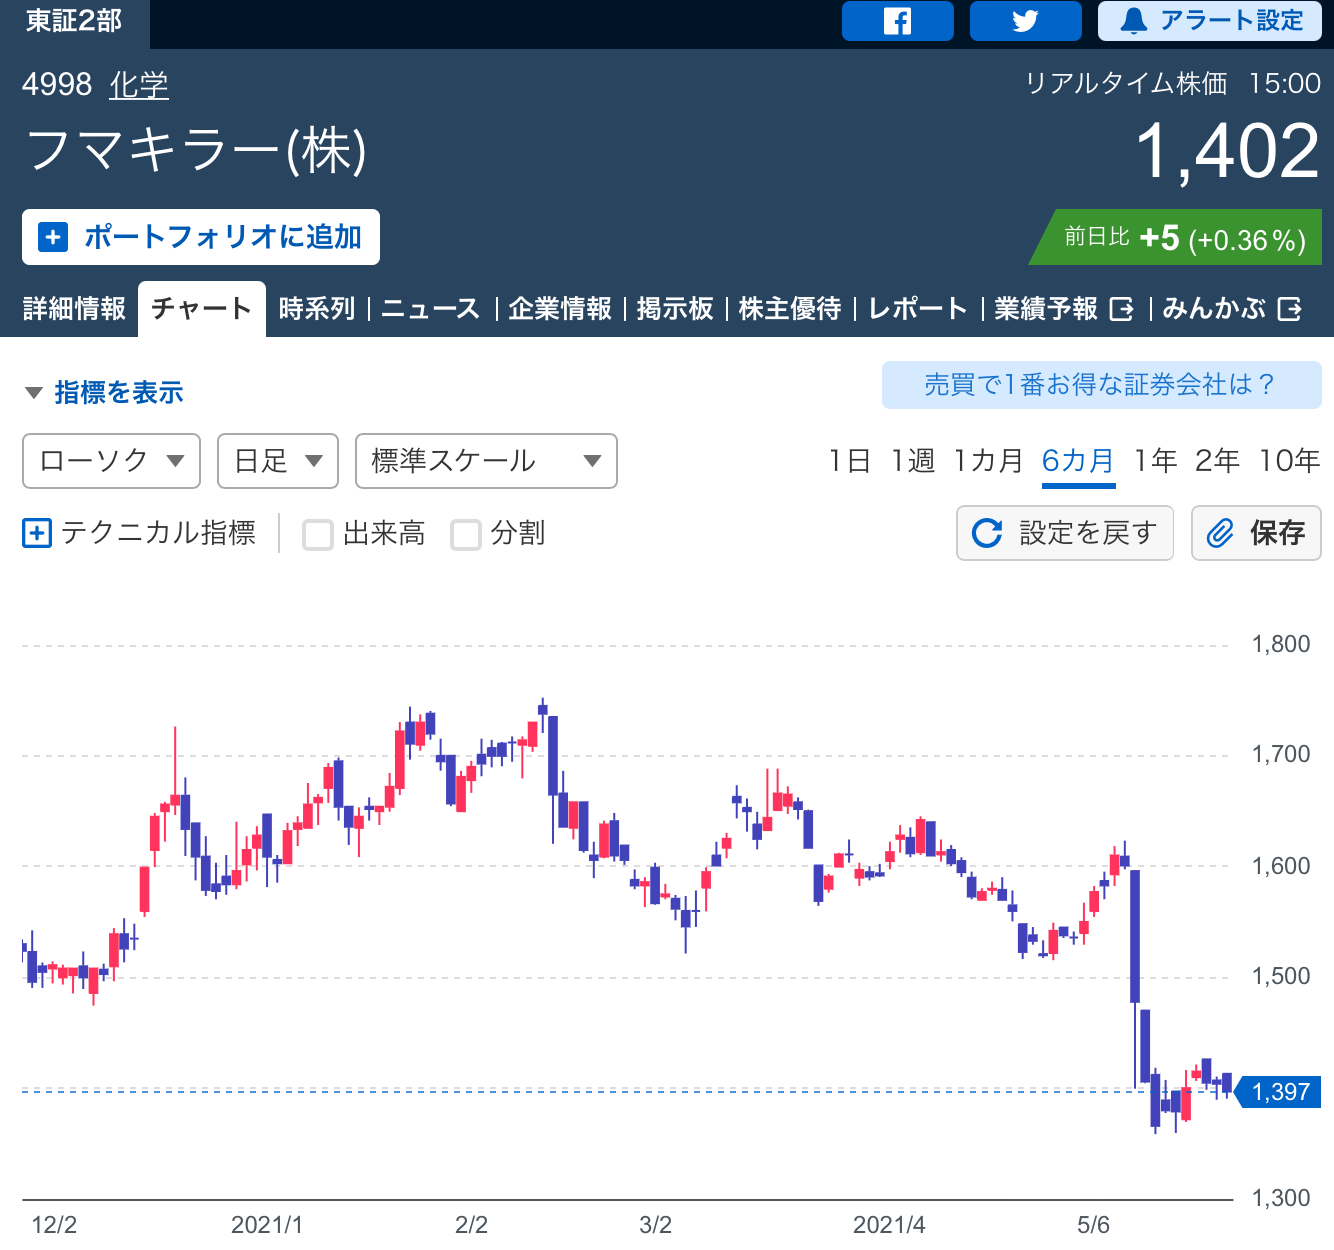Open 売買で1番お得な証券会社は？ banner
The image size is (1334, 1250).
(x=1102, y=385)
